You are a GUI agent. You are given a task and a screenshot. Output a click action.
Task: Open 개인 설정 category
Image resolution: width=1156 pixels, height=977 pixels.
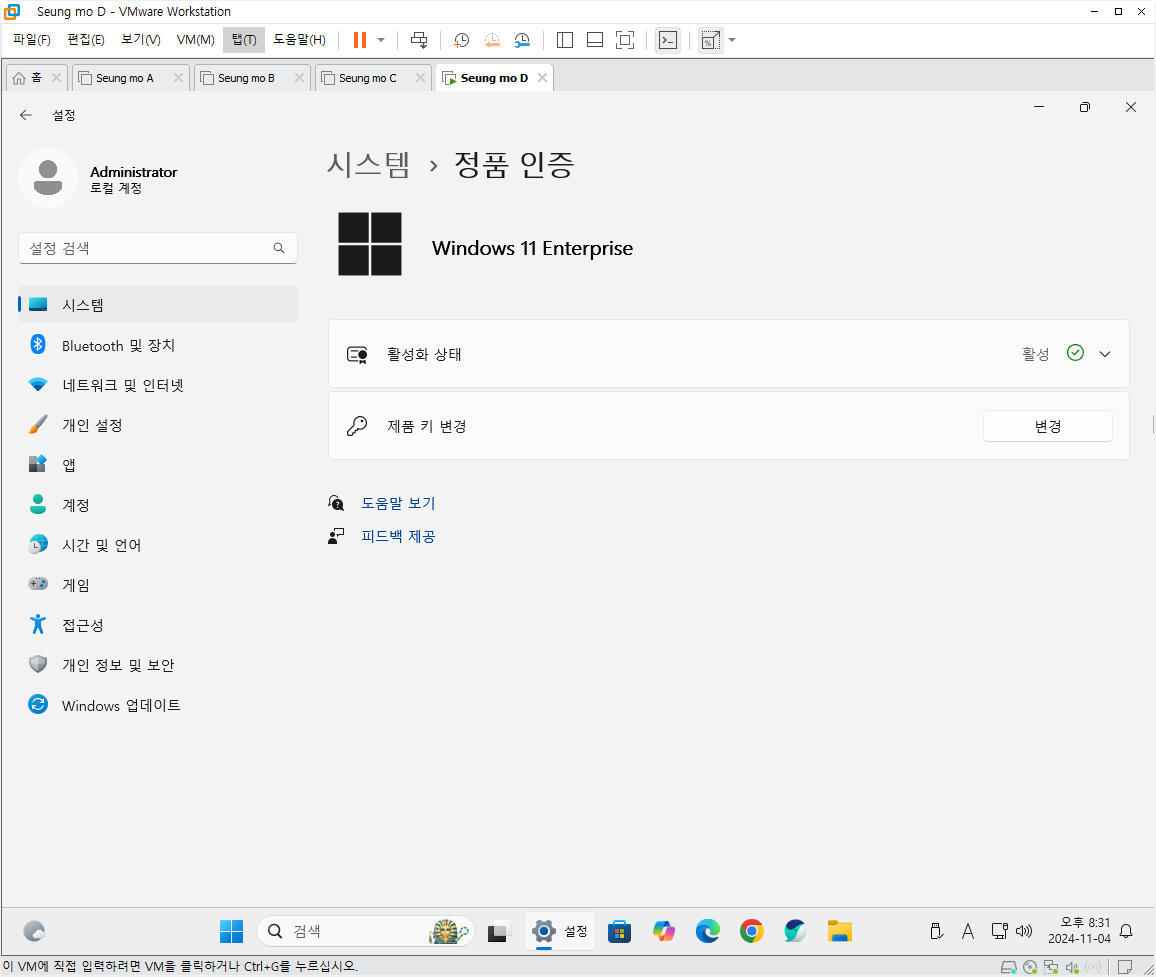[158, 425]
